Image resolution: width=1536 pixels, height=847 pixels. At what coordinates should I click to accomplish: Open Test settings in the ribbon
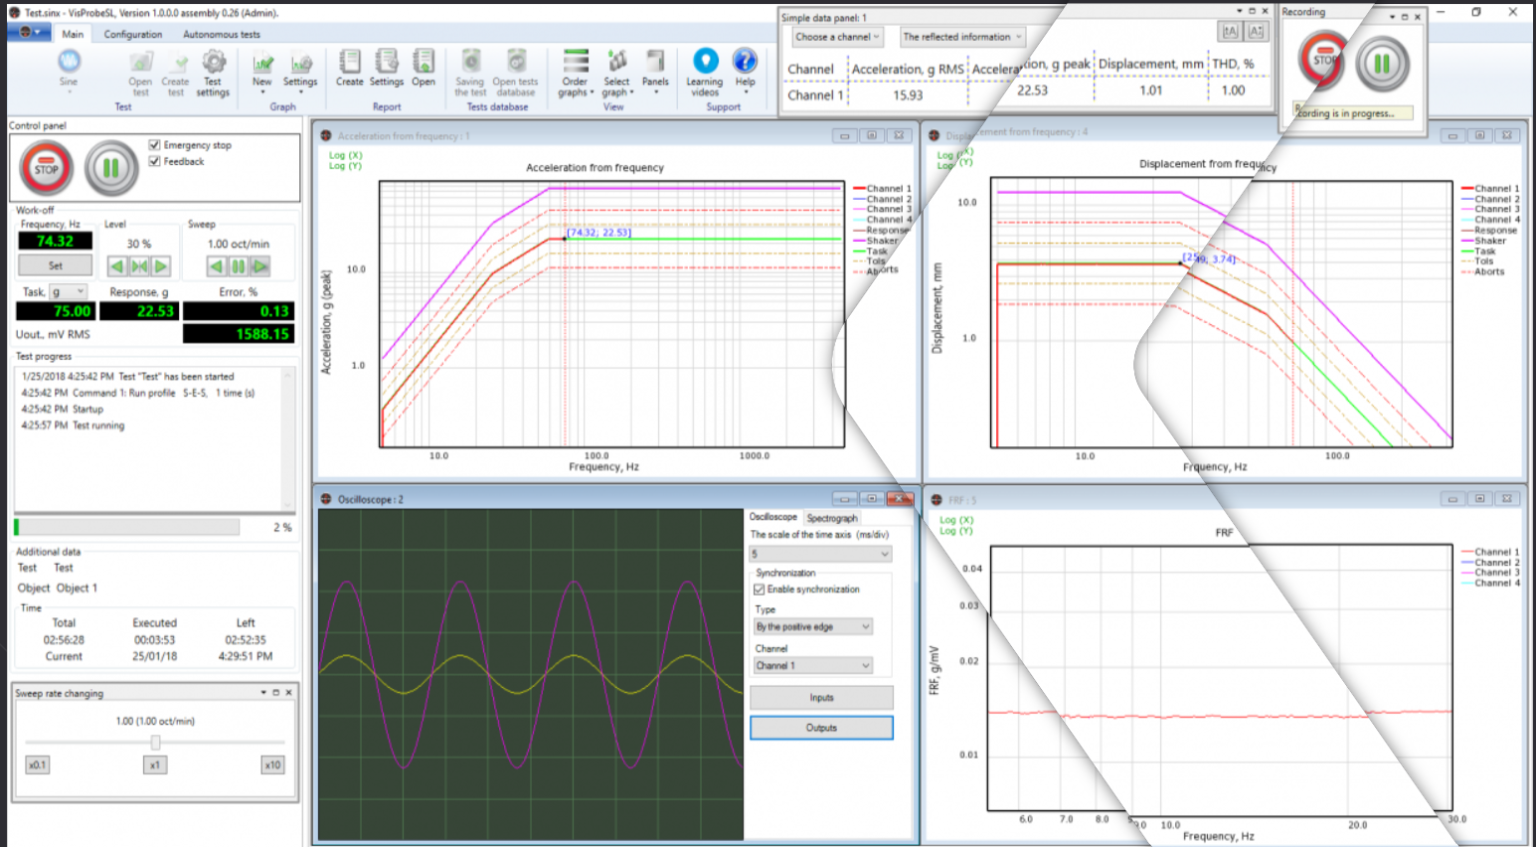click(212, 74)
